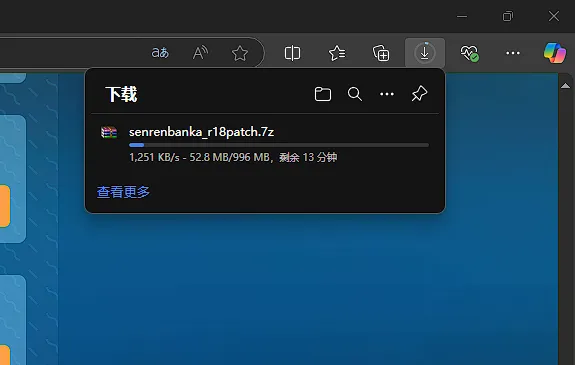Viewport: 575px width, 365px height.
Task: Open 查看更多 link
Action: pos(123,192)
